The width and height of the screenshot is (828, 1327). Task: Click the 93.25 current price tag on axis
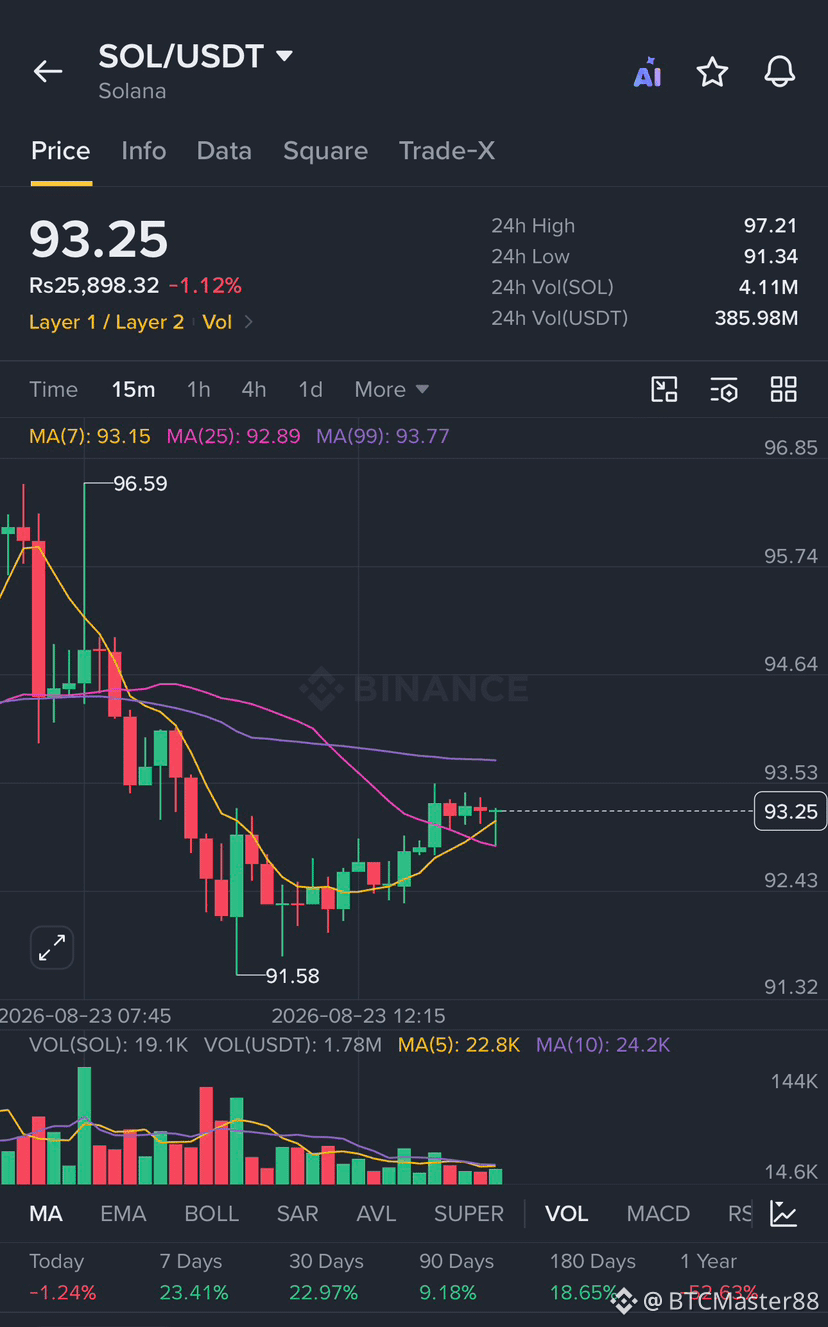pos(790,811)
